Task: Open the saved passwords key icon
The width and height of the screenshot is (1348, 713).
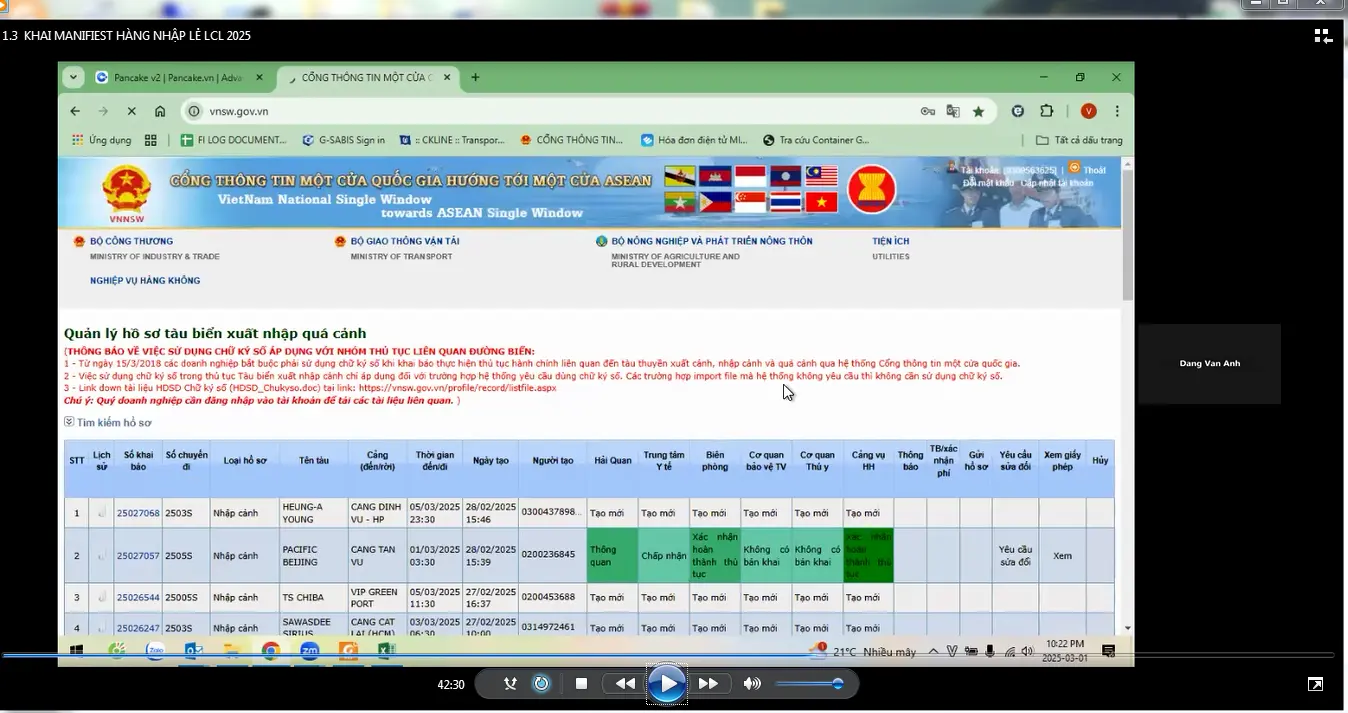Action: tap(928, 111)
